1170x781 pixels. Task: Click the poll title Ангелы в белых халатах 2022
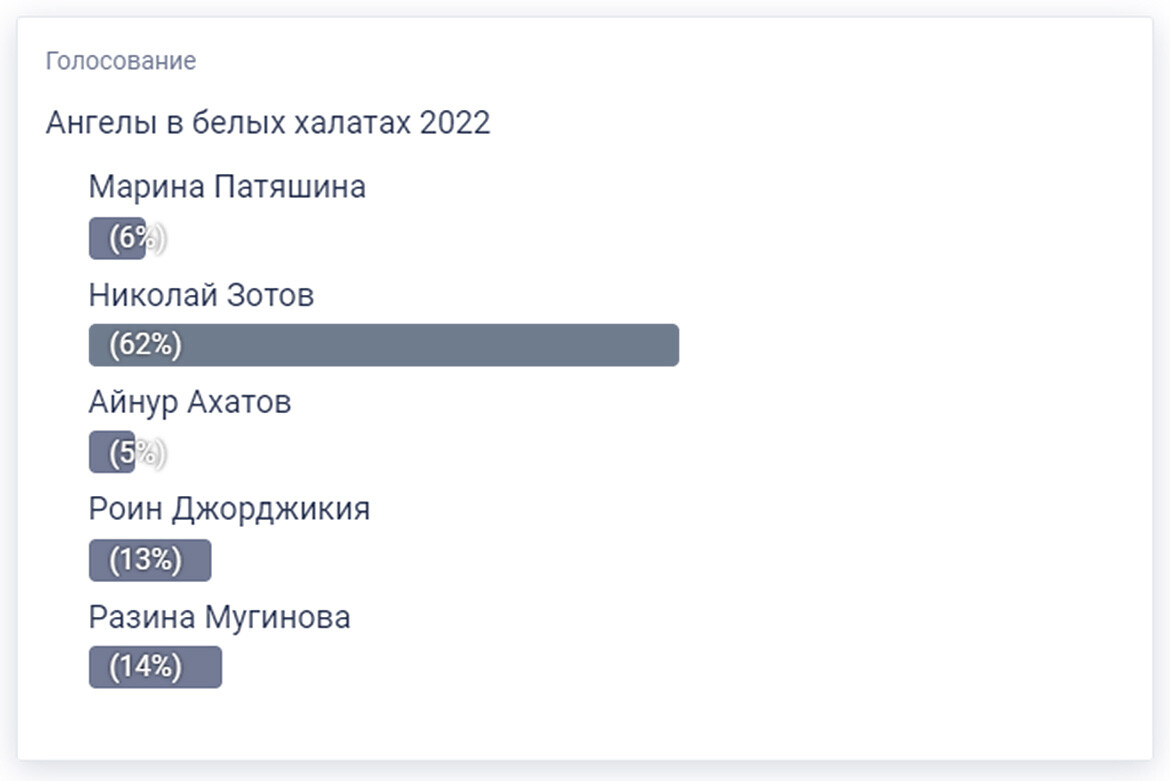pyautogui.click(x=268, y=123)
